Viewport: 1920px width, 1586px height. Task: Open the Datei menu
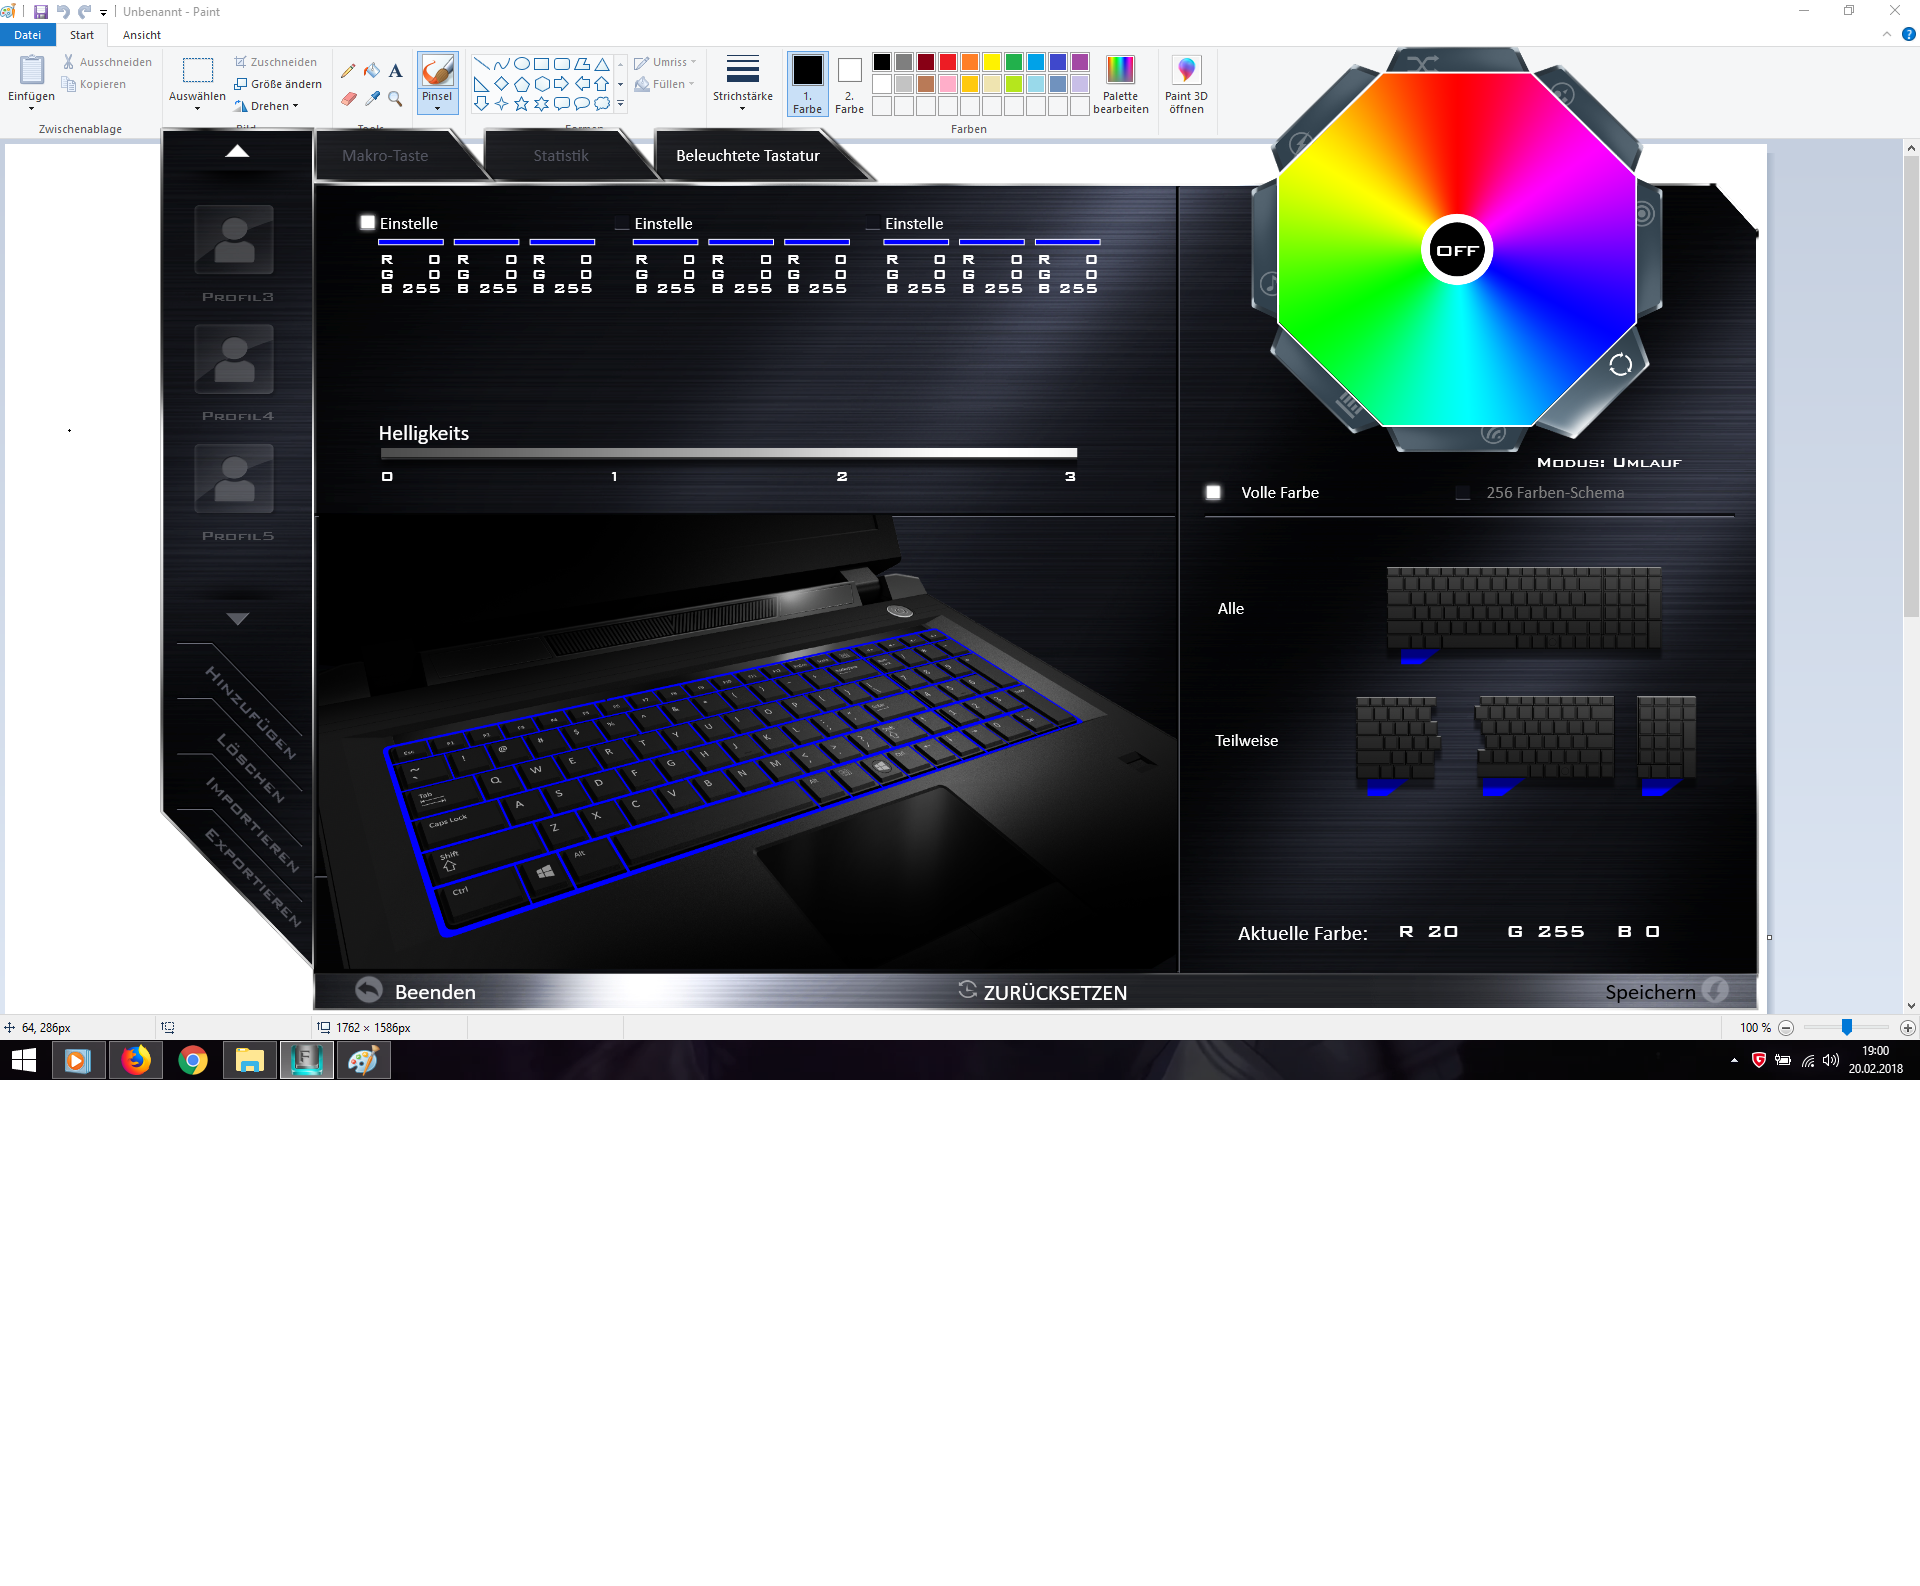pos(28,35)
